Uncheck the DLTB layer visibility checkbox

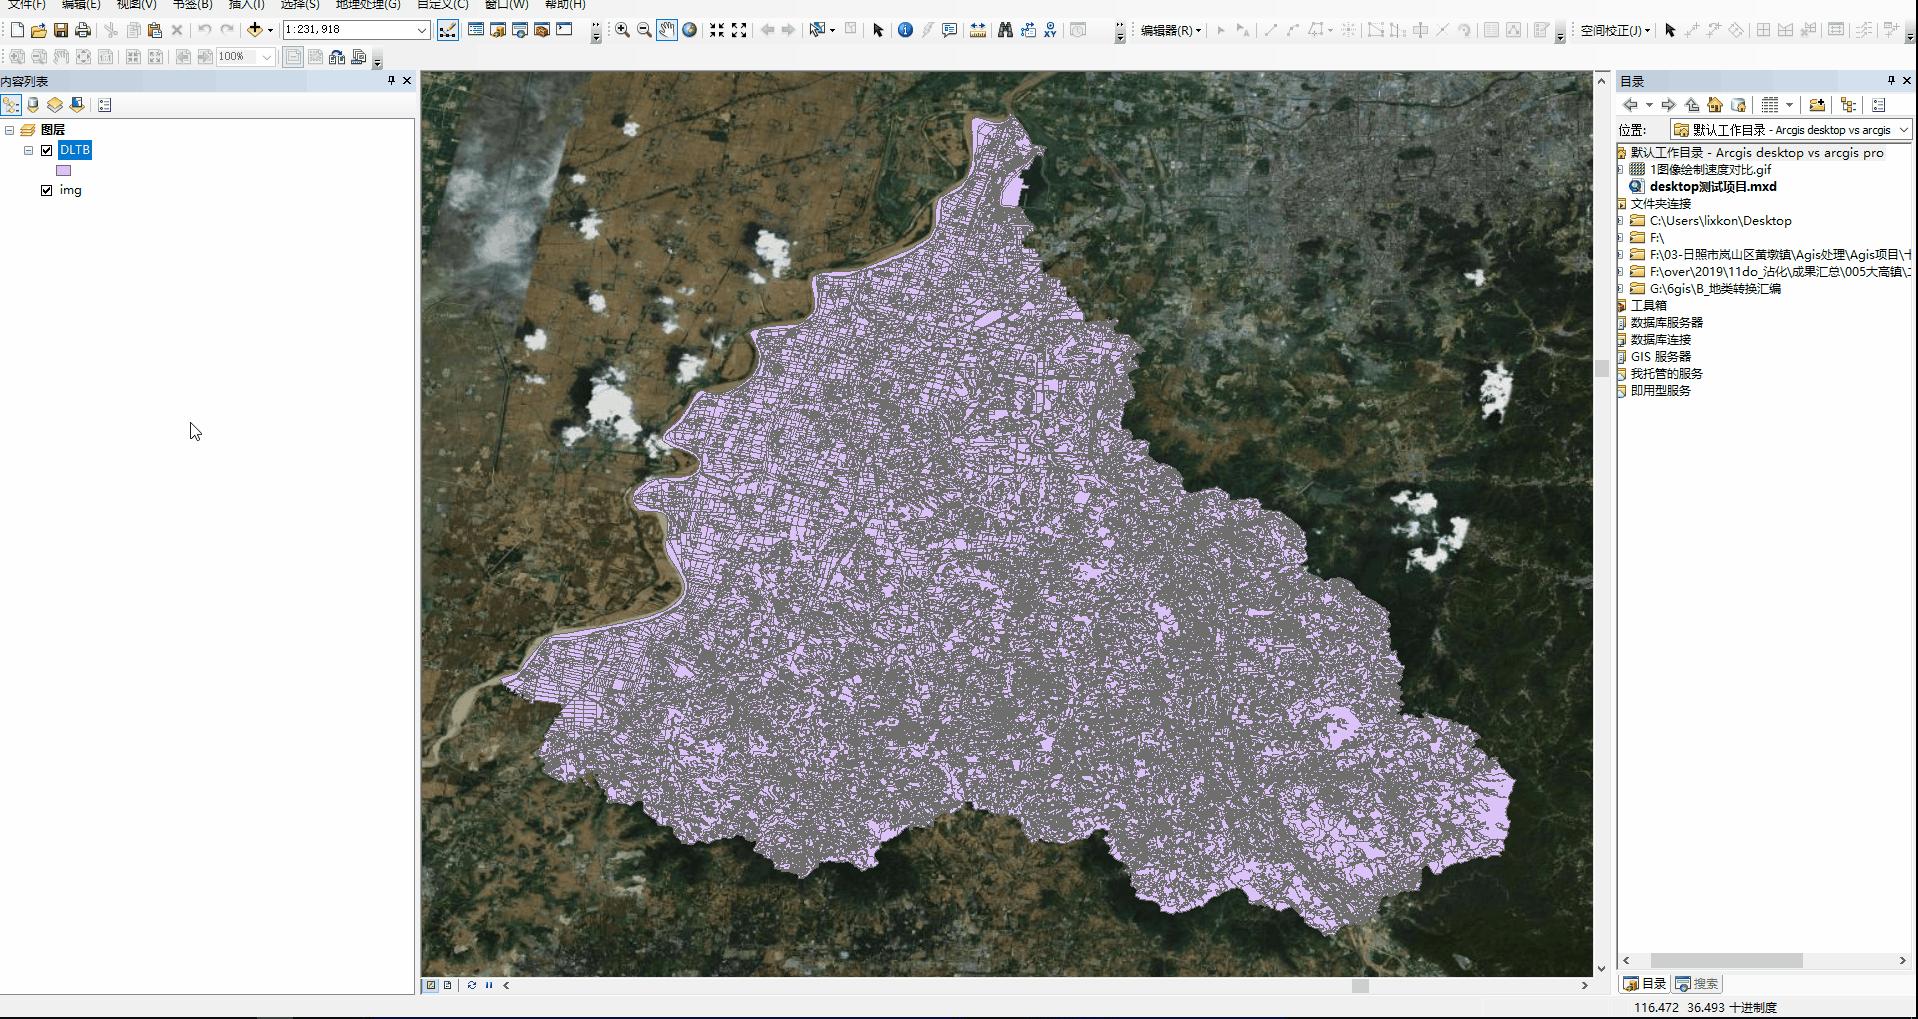tap(46, 150)
